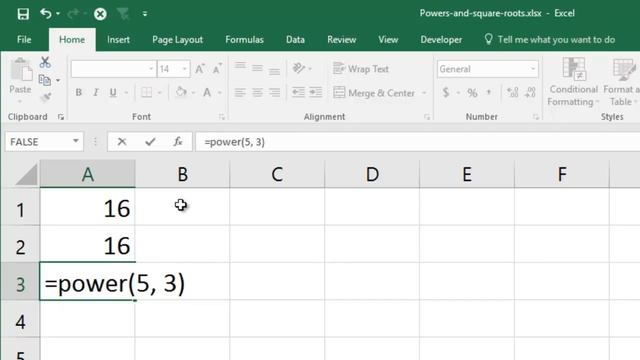Toggle Bold formatting
This screenshot has height=360, width=640.
coord(78,93)
